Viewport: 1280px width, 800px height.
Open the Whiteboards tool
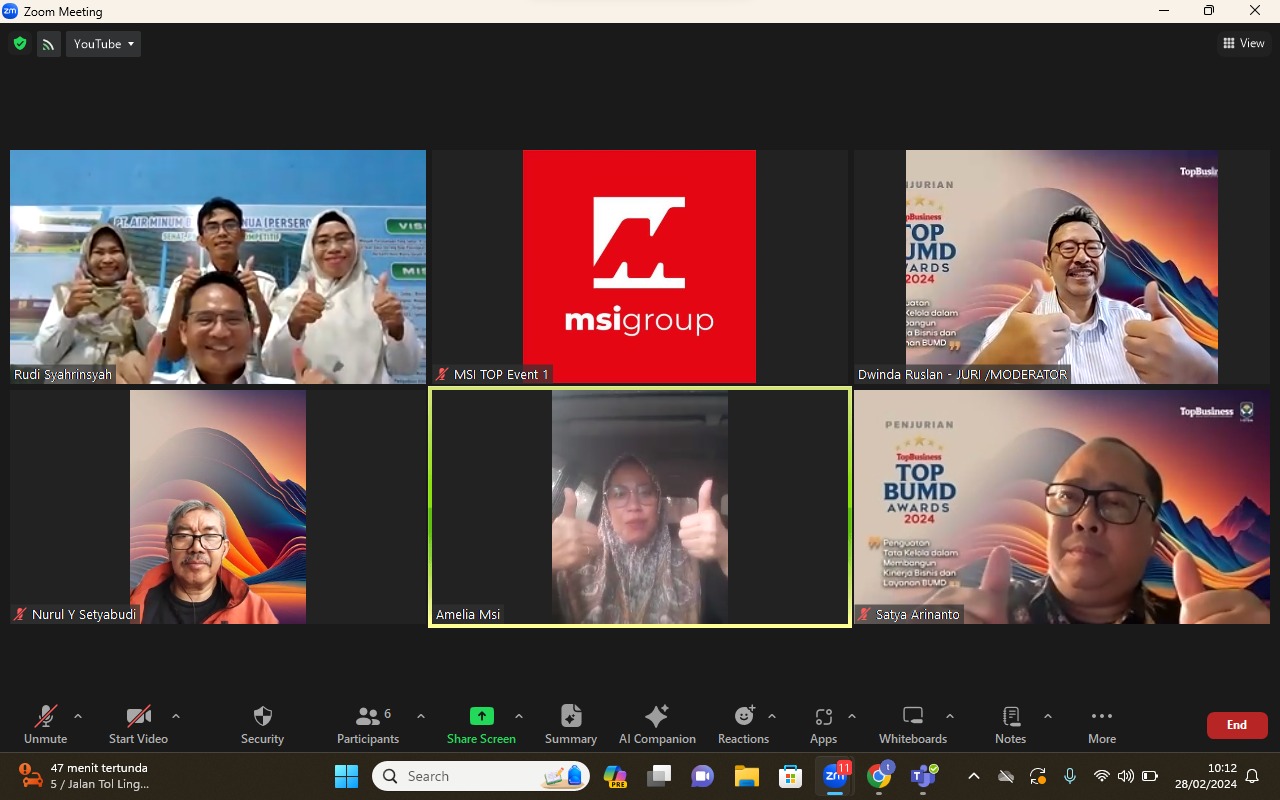click(913, 725)
